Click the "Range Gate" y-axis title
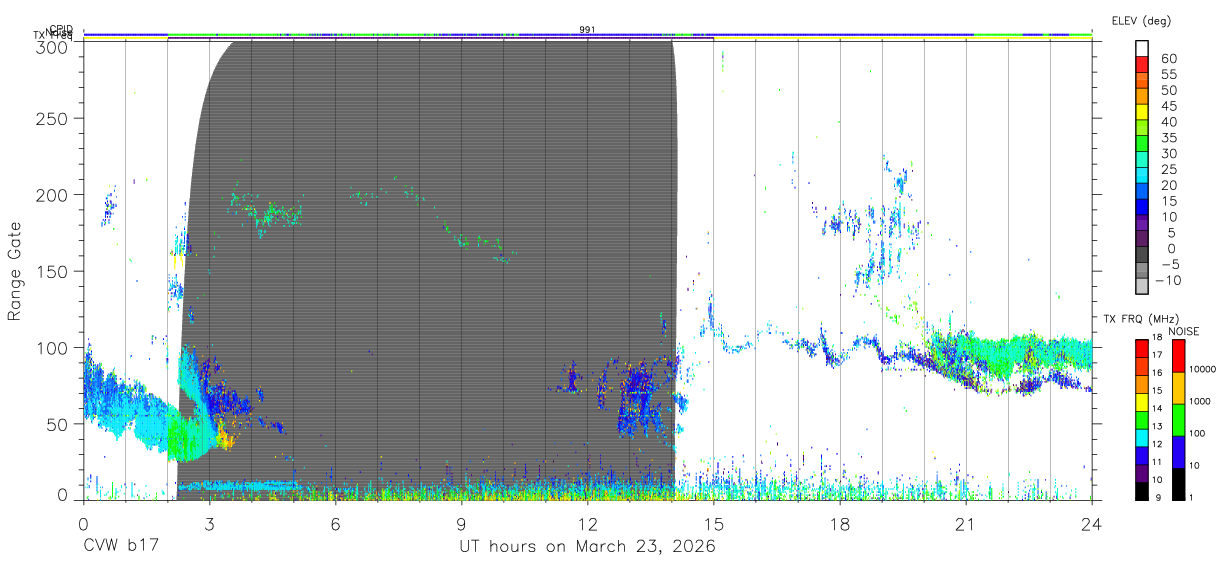This screenshot has height=567, width=1228. 15,271
